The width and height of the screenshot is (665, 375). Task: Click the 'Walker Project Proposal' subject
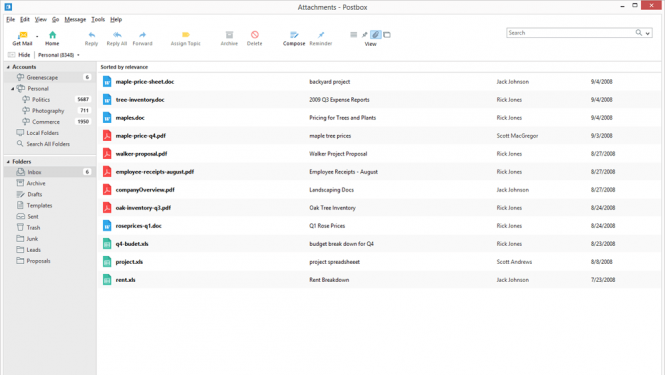[x=338, y=154]
